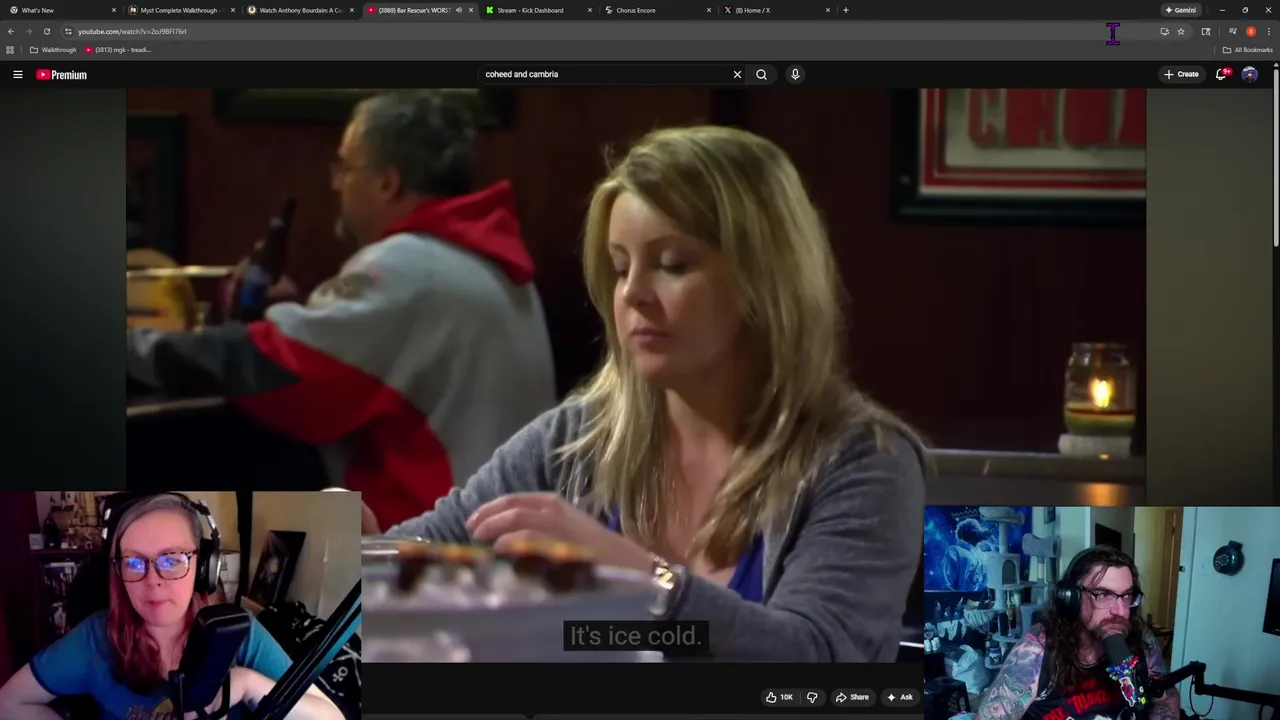Close the Bar Rescue tab
1280x720 pixels.
[471, 10]
